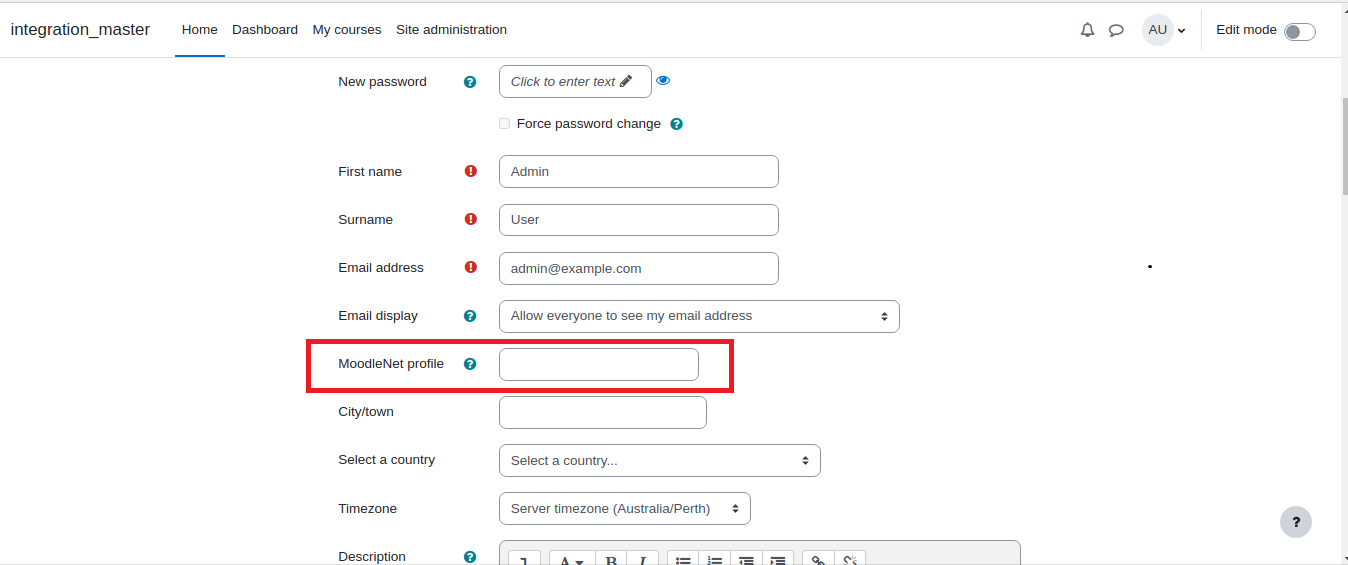
Task: Open the Timezone dropdown
Action: point(625,508)
